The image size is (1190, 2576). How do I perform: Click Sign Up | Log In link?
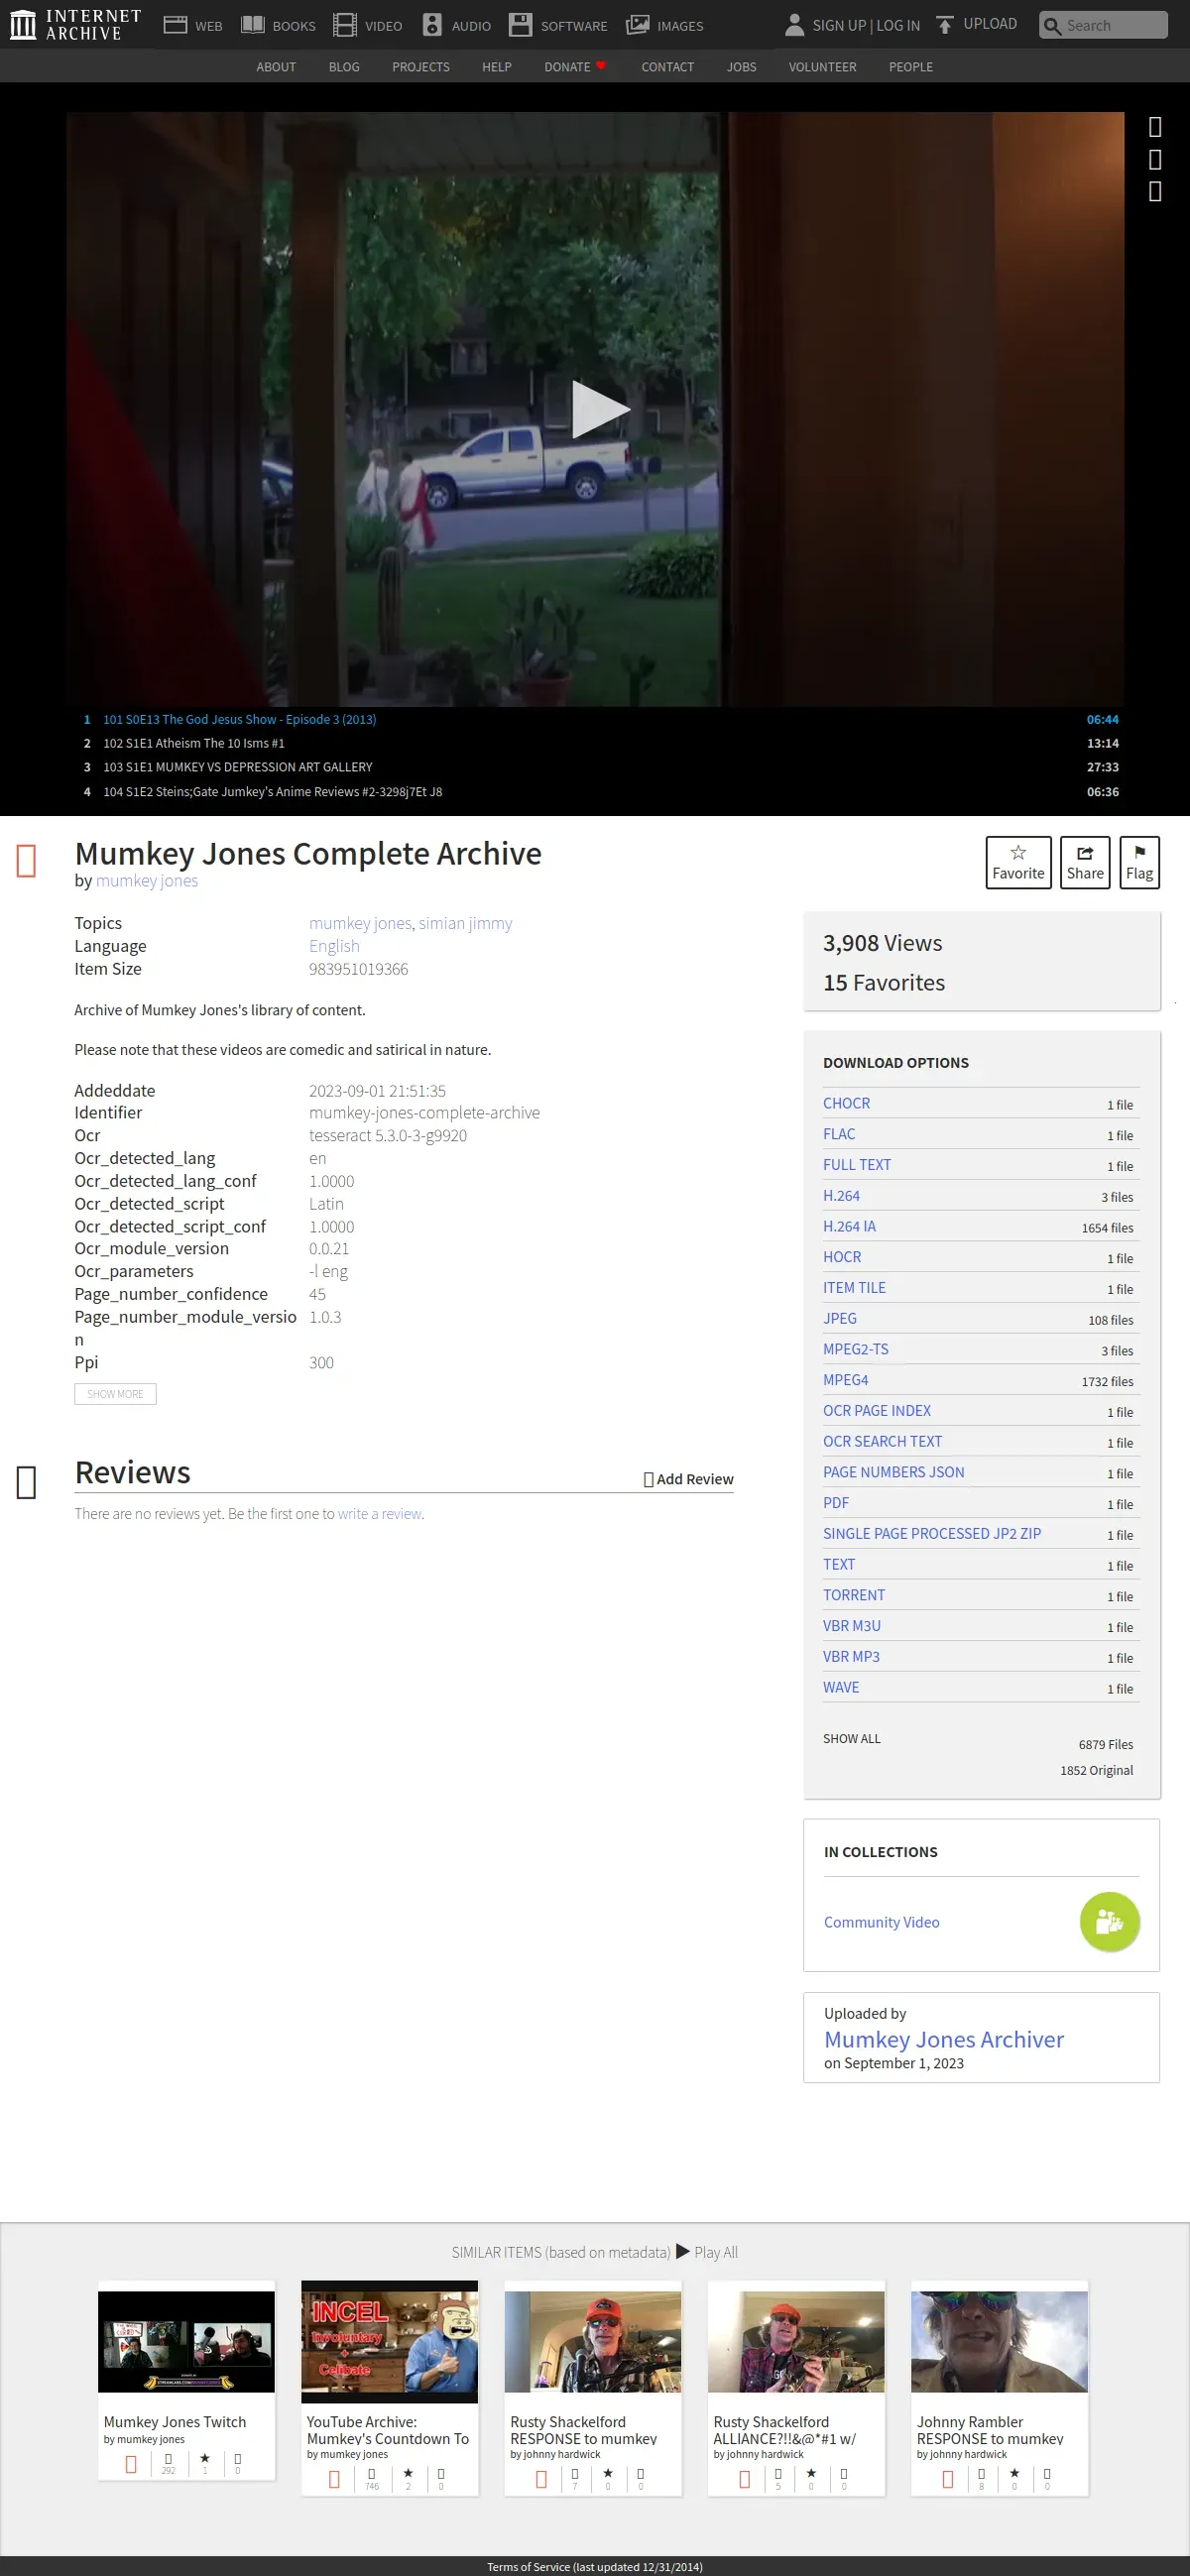tap(866, 25)
